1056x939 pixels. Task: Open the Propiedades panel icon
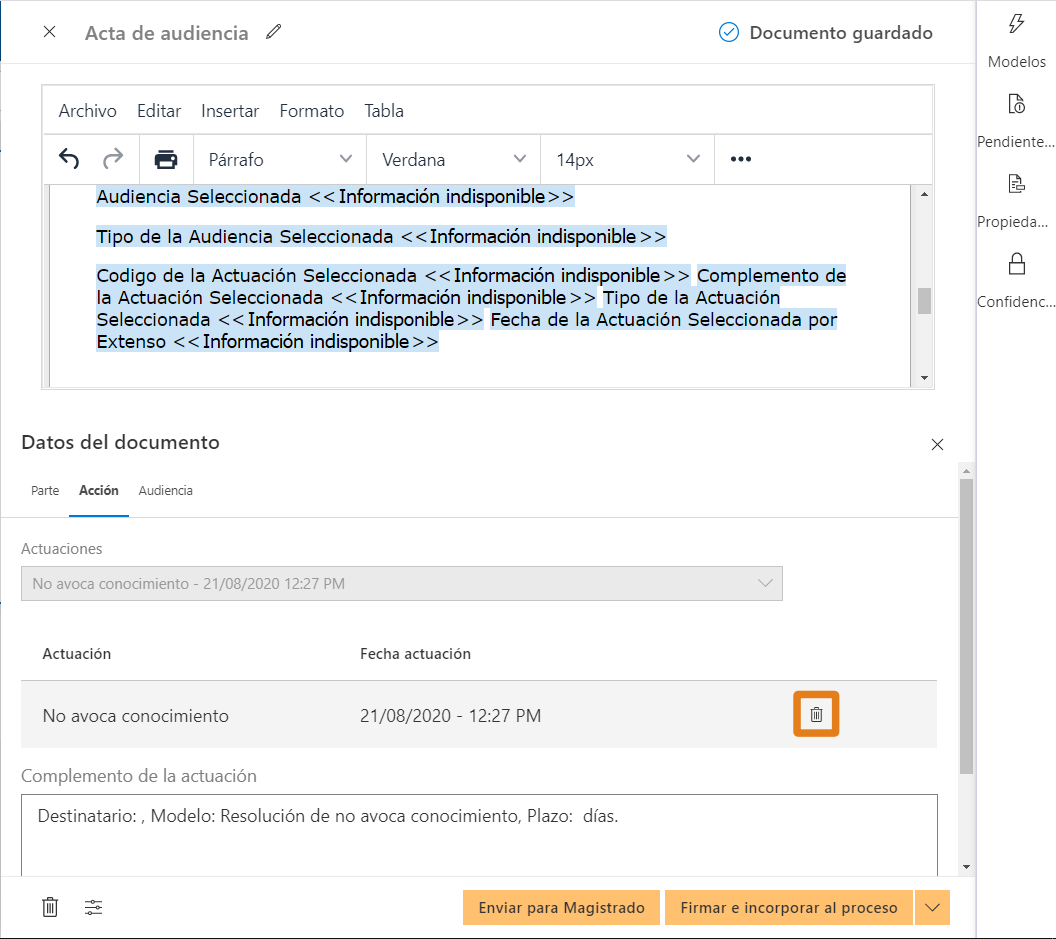coord(1016,184)
